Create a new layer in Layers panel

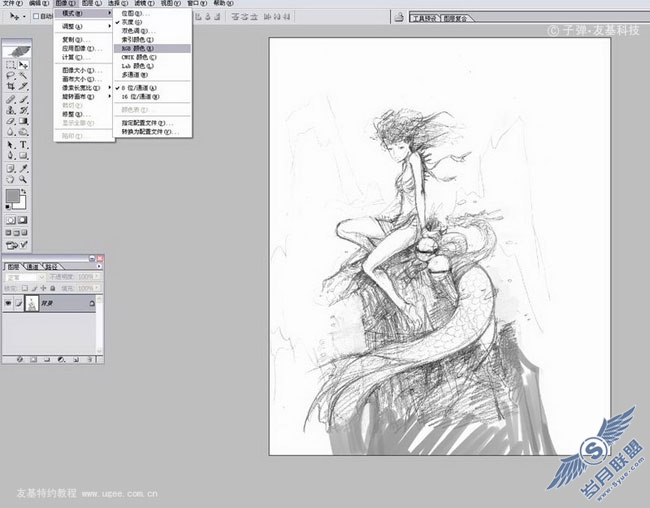coord(76,360)
